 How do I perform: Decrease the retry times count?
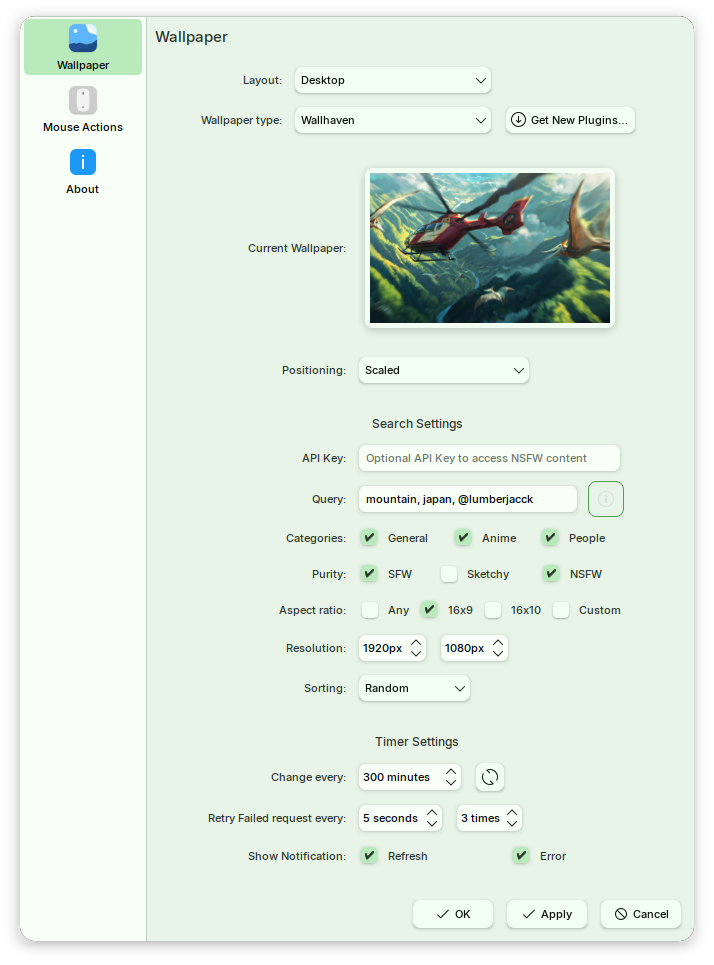(512, 824)
